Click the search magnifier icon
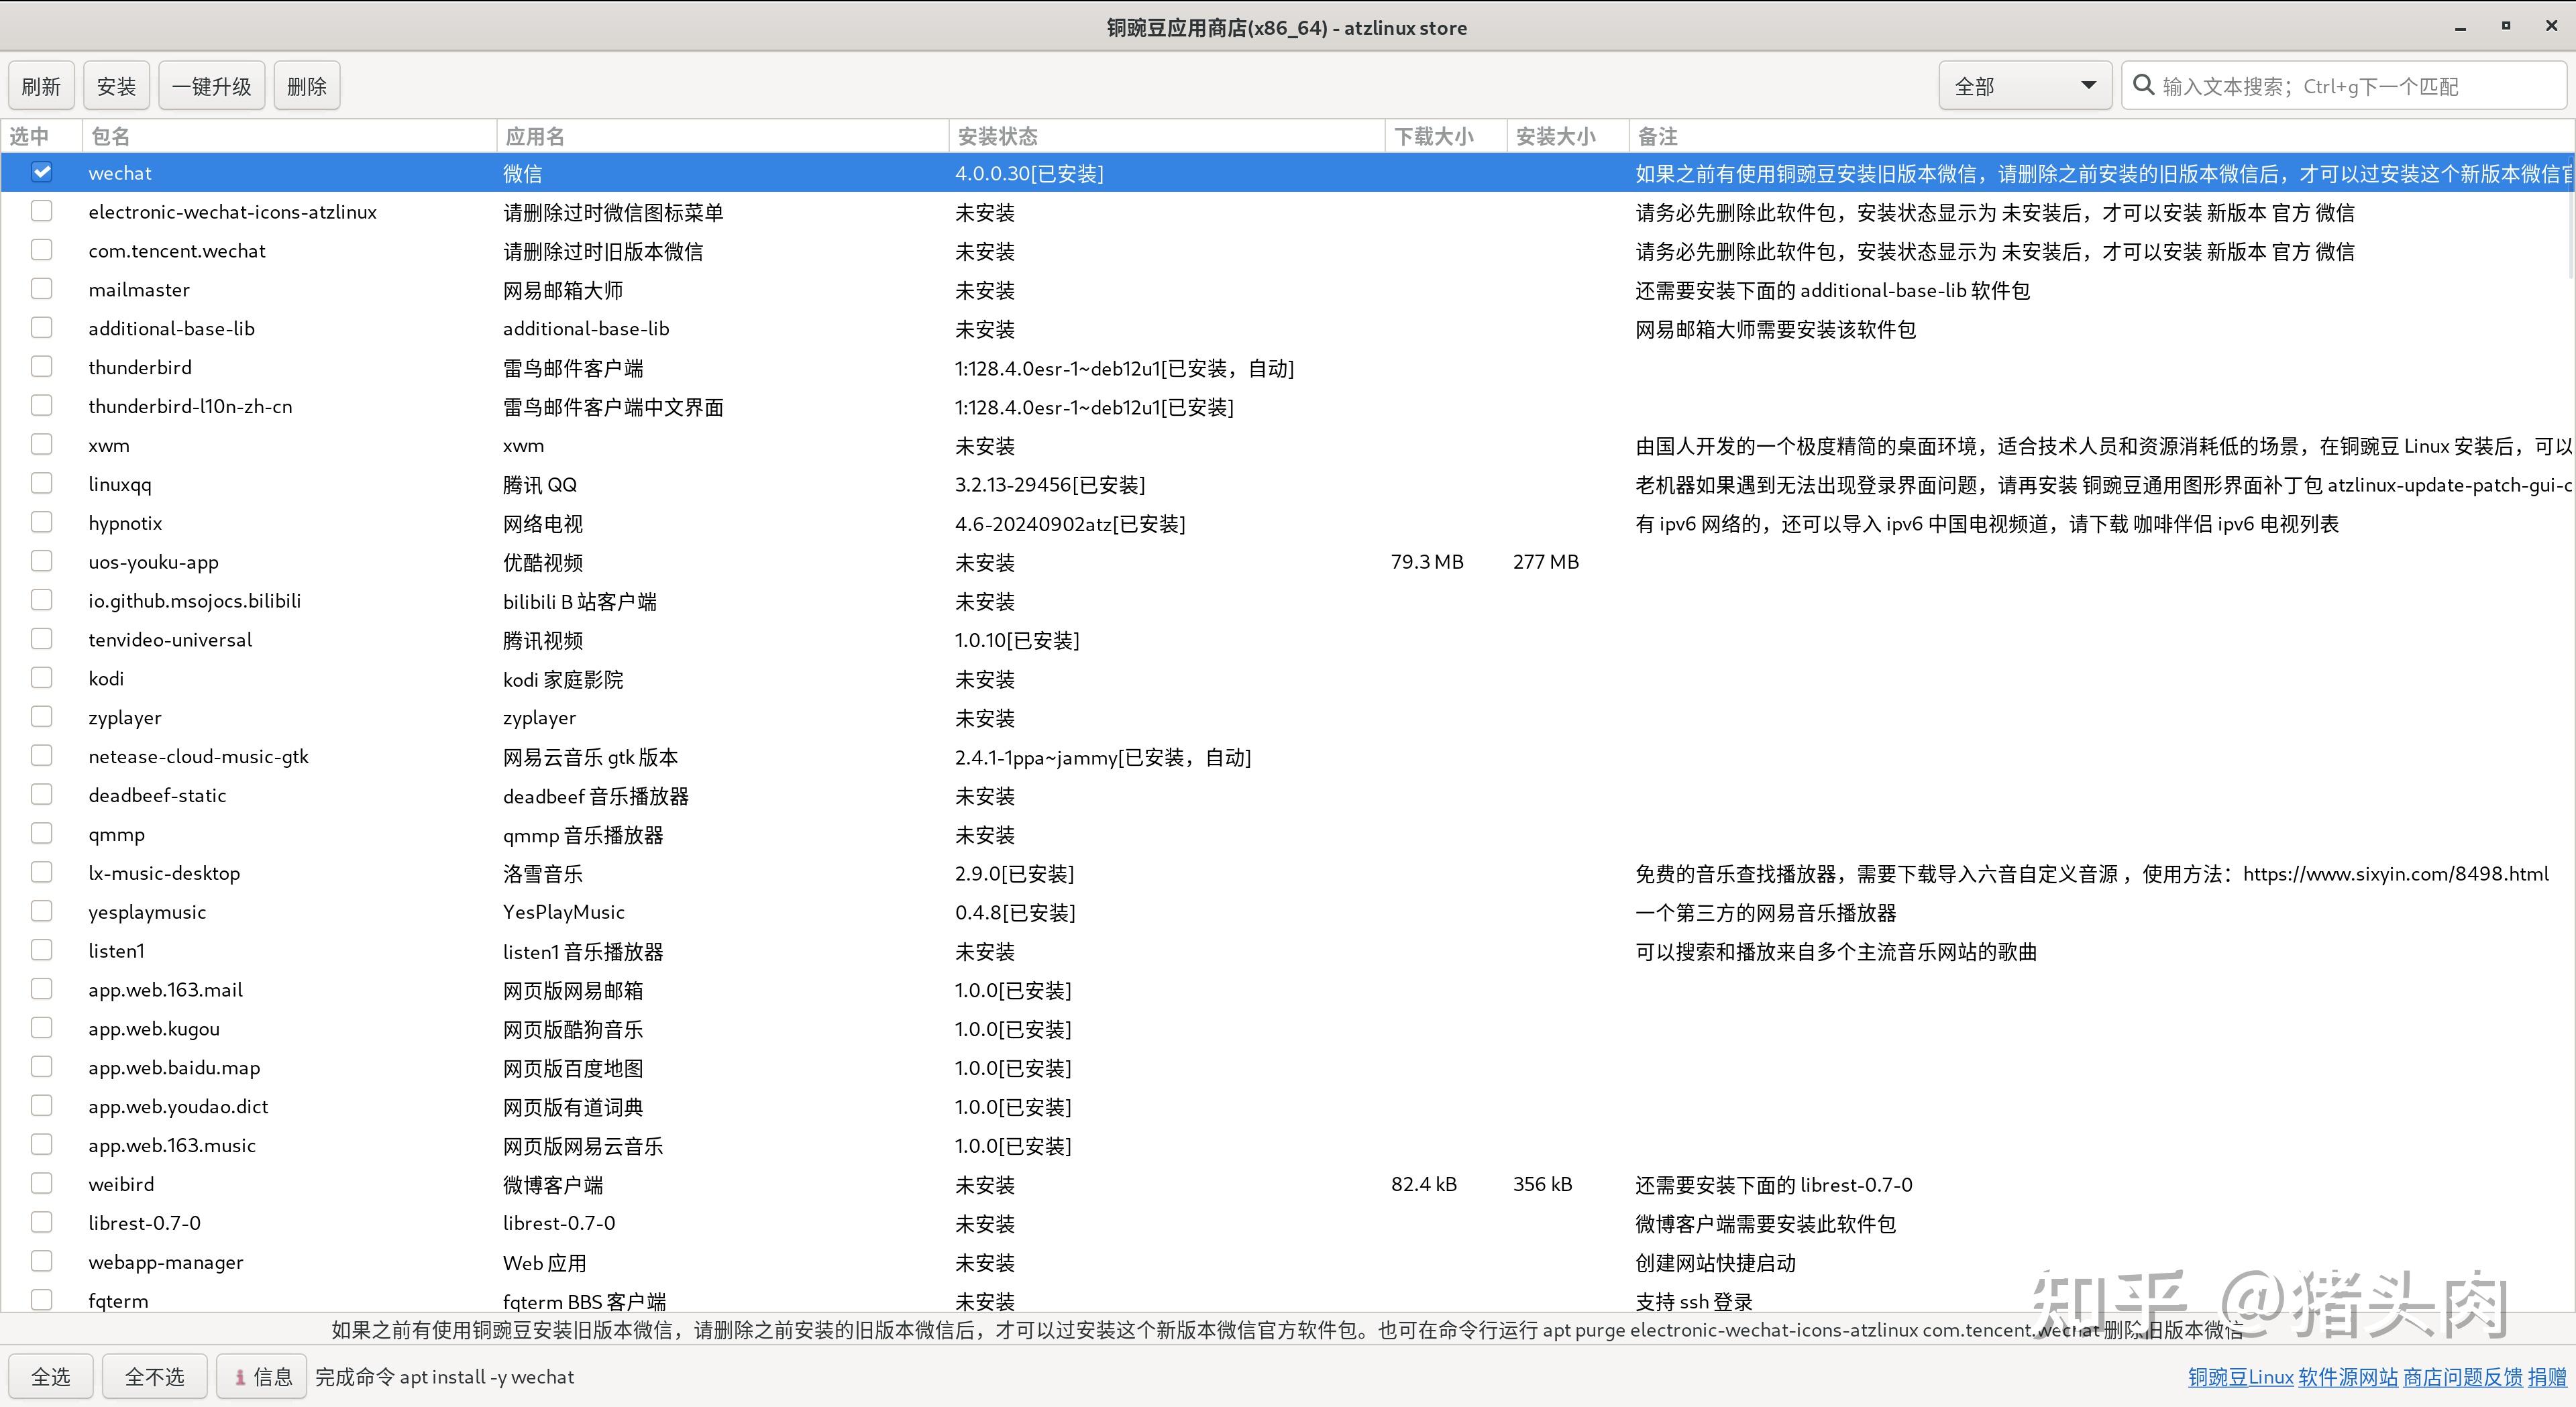 2143,86
